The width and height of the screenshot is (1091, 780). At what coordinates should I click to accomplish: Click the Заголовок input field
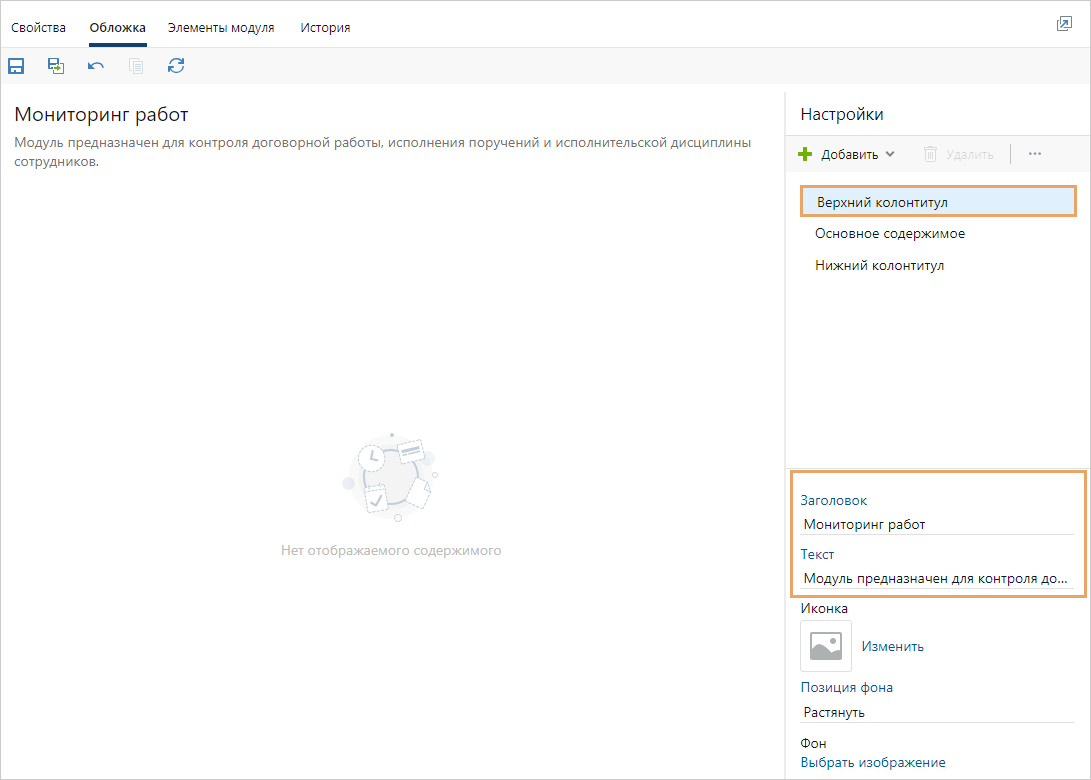[x=936, y=524]
